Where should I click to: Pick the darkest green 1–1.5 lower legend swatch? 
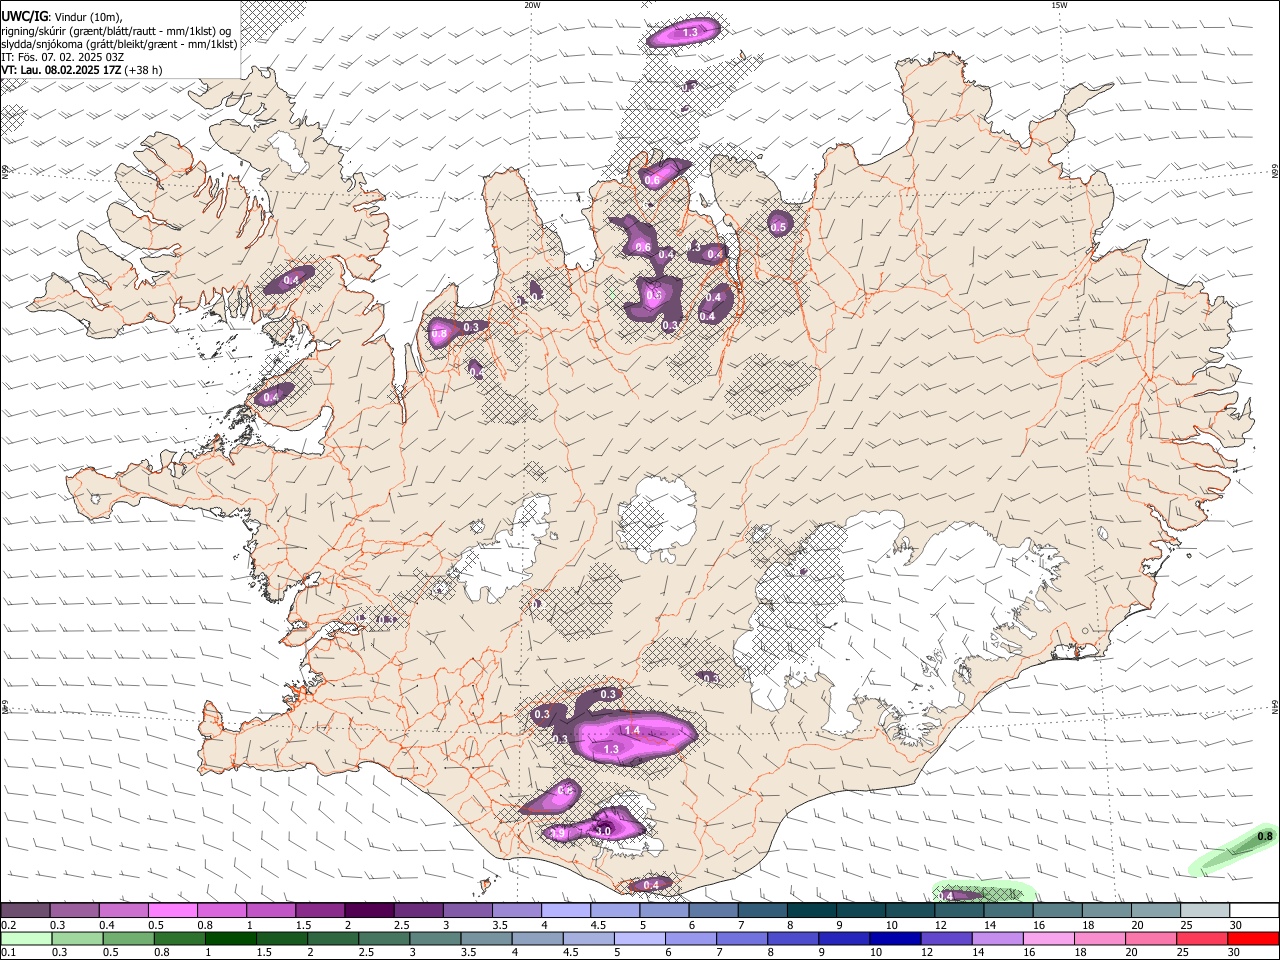231,938
